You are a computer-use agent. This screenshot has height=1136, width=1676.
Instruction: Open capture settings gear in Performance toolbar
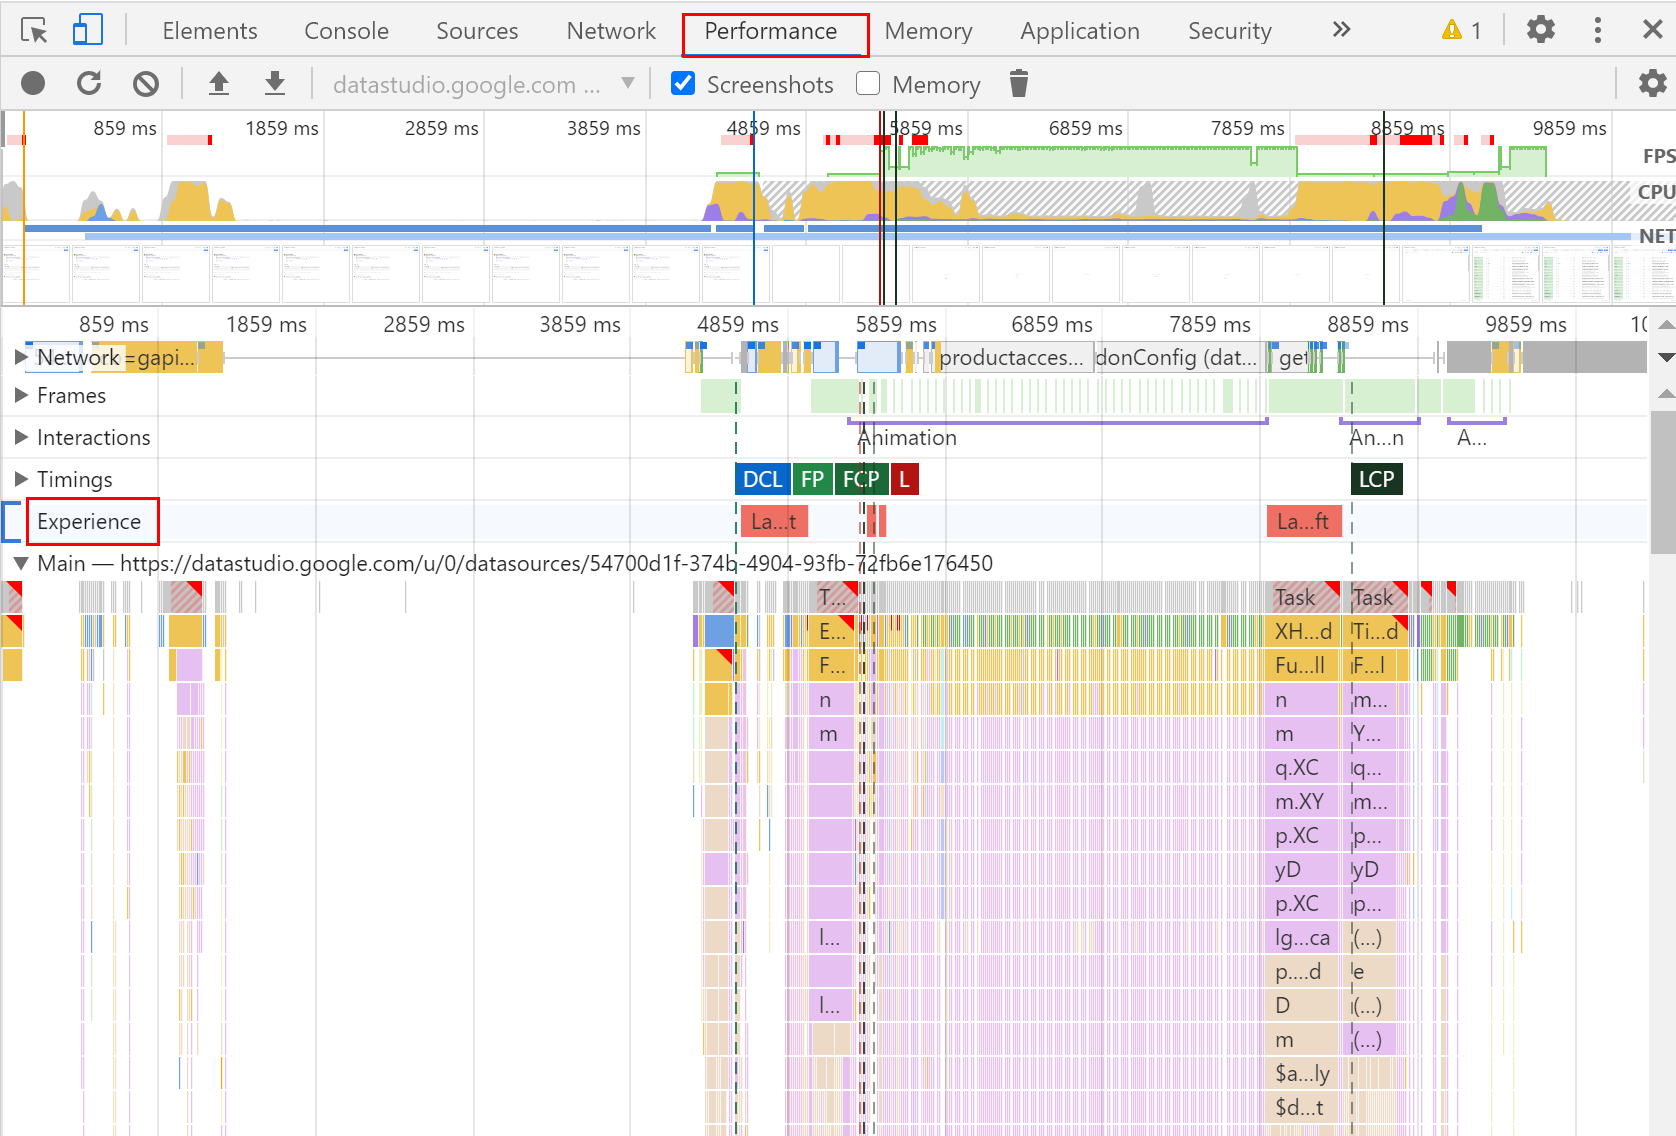coord(1652,84)
